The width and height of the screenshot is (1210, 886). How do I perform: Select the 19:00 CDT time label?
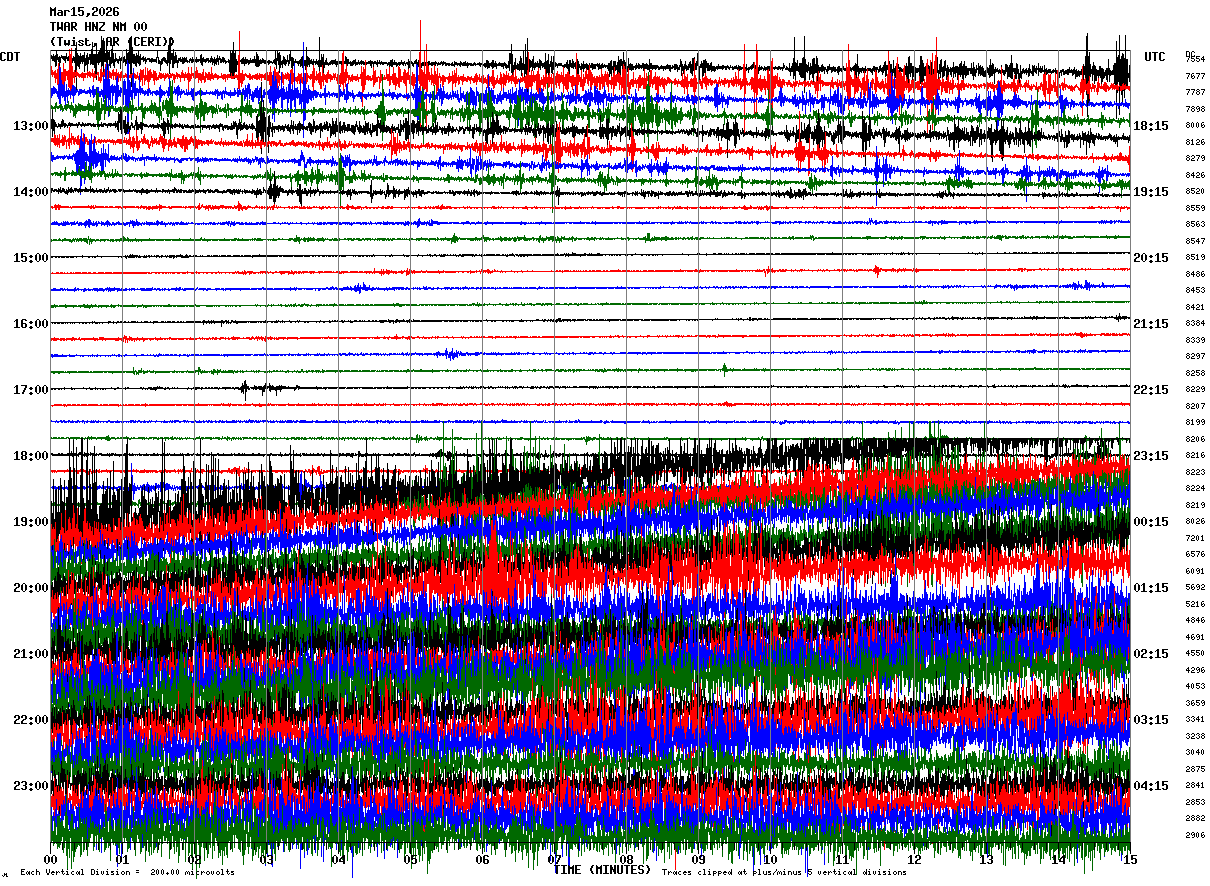click(x=31, y=522)
